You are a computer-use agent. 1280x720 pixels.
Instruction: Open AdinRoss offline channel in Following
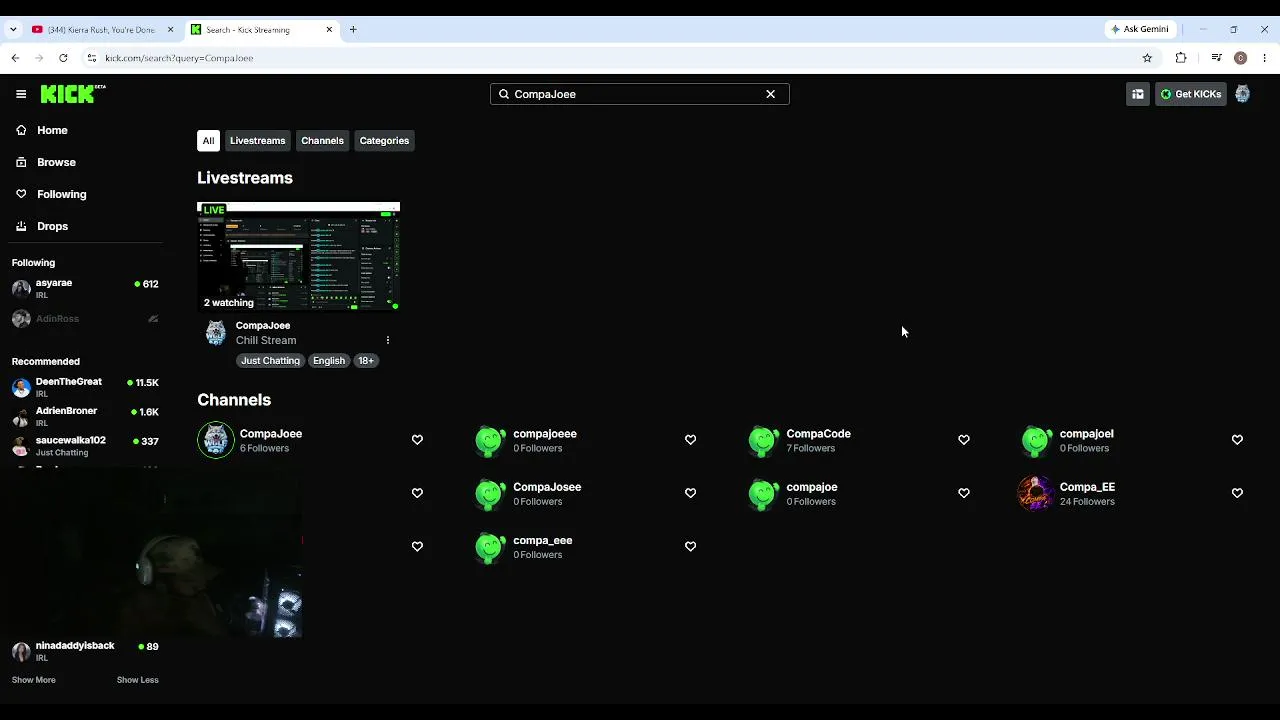(85, 319)
